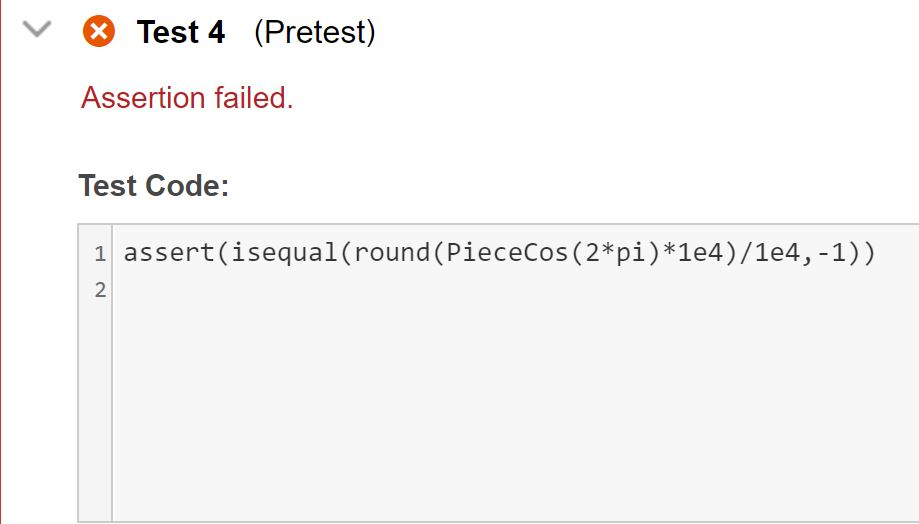Click the isequal function name in code

point(285,253)
